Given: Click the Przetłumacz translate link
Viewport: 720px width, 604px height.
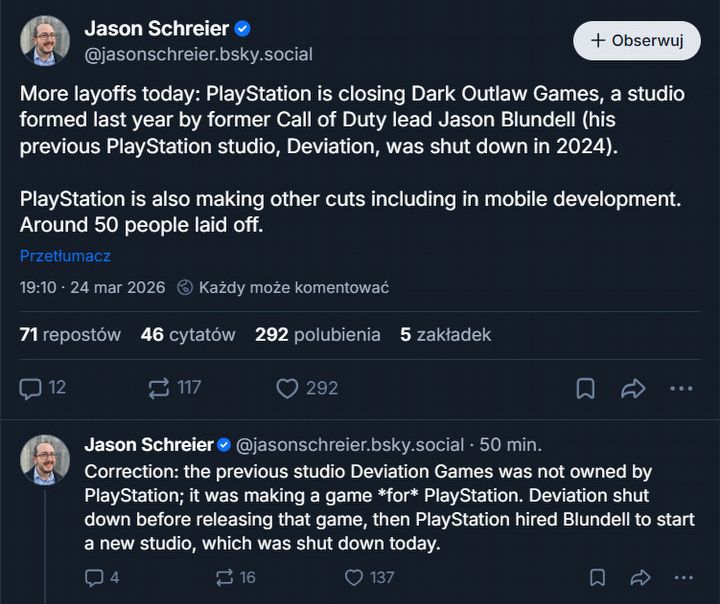Looking at the screenshot, I should [x=65, y=256].
